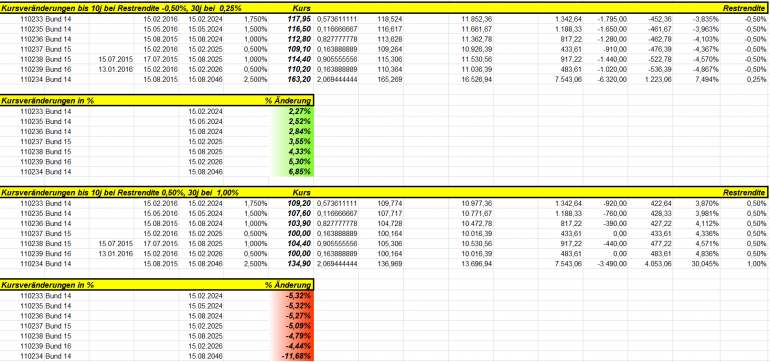Screen dimensions: 770x362
Task: Select Kurs cell 163,20 for Bund 2046
Action: tap(291, 80)
